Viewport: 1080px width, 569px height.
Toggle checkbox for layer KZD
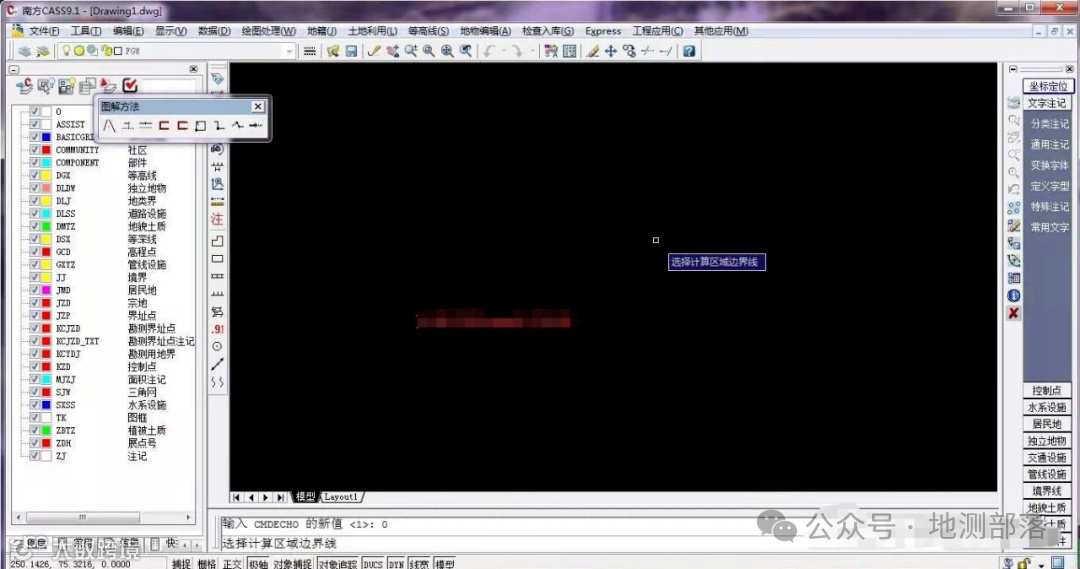(34, 366)
